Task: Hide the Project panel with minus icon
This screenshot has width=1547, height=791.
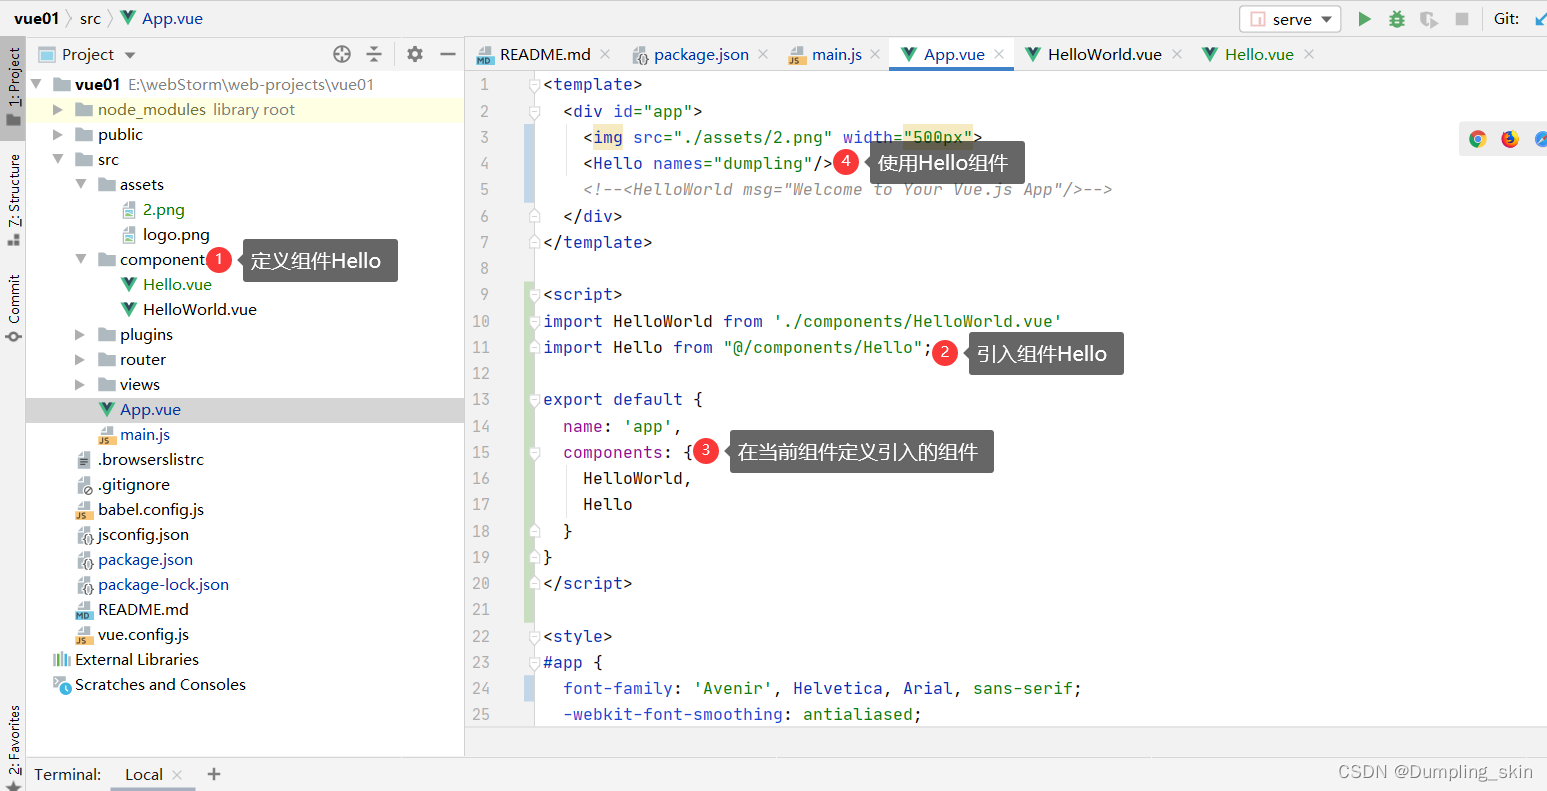Action: [x=448, y=54]
